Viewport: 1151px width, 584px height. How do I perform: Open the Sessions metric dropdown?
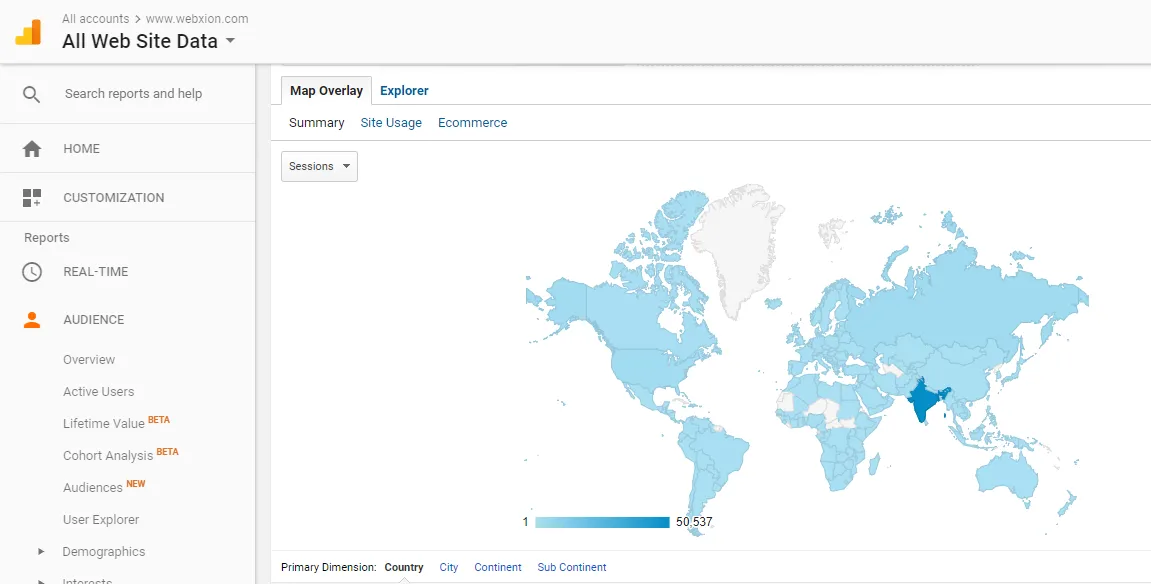tap(319, 167)
